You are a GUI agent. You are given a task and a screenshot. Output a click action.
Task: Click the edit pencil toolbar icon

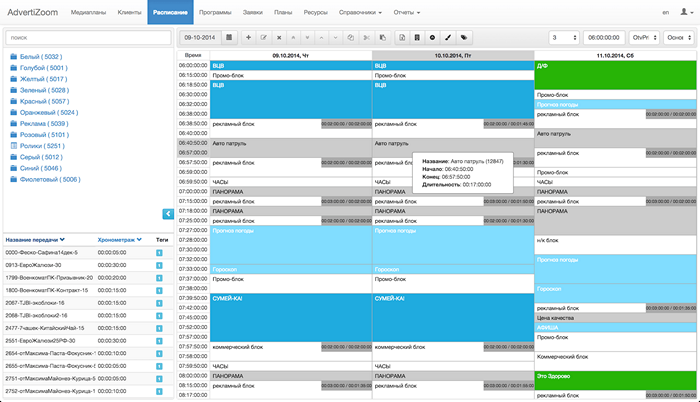point(264,38)
